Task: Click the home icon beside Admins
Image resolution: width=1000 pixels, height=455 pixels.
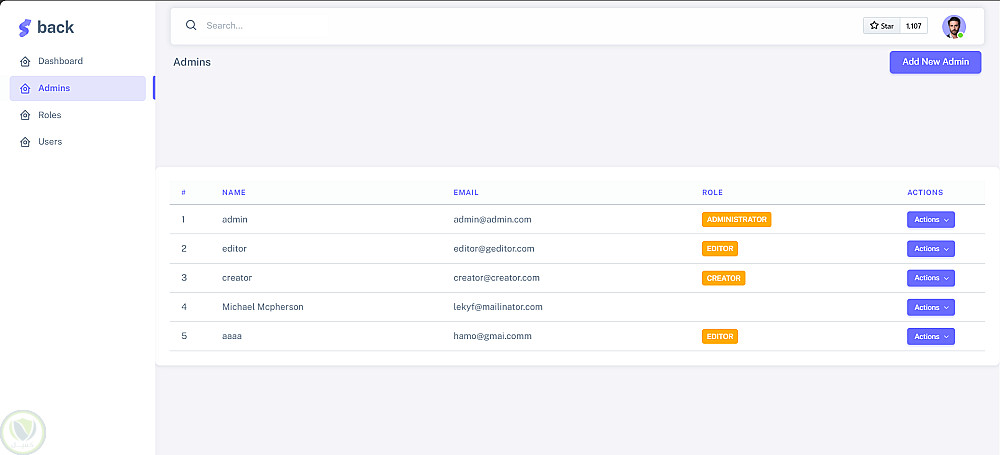Action: [x=25, y=89]
